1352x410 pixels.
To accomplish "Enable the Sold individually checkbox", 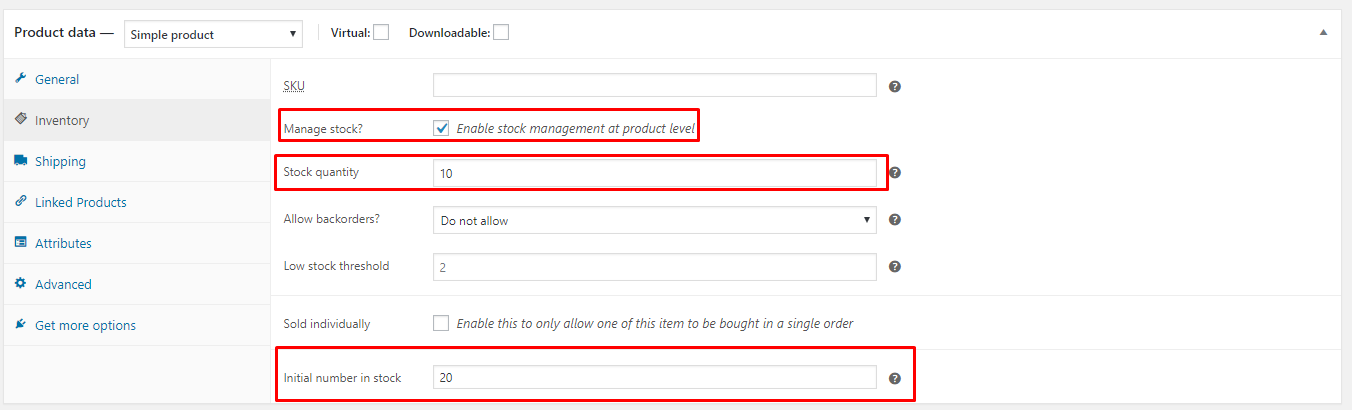I will 441,323.
